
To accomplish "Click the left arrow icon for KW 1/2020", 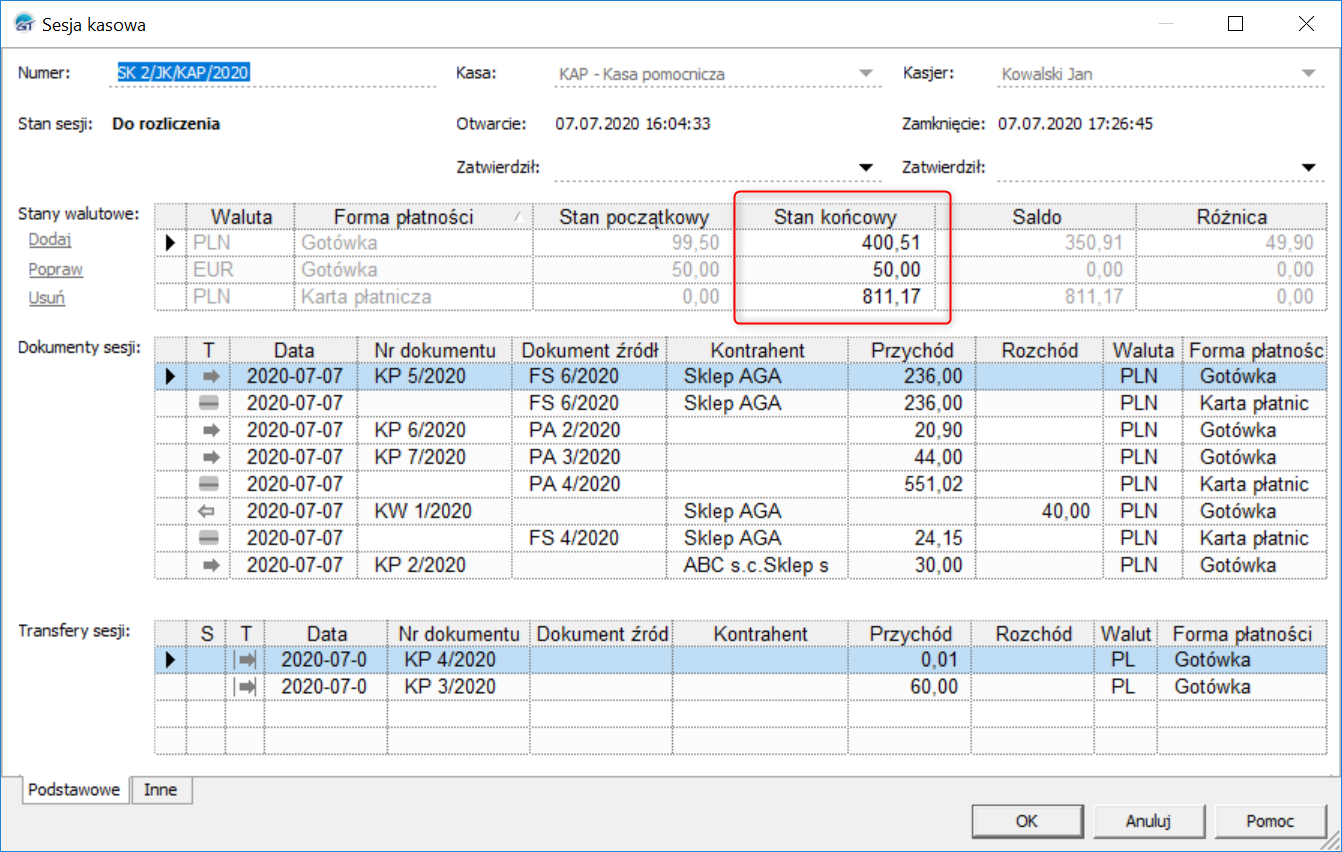I will point(210,511).
